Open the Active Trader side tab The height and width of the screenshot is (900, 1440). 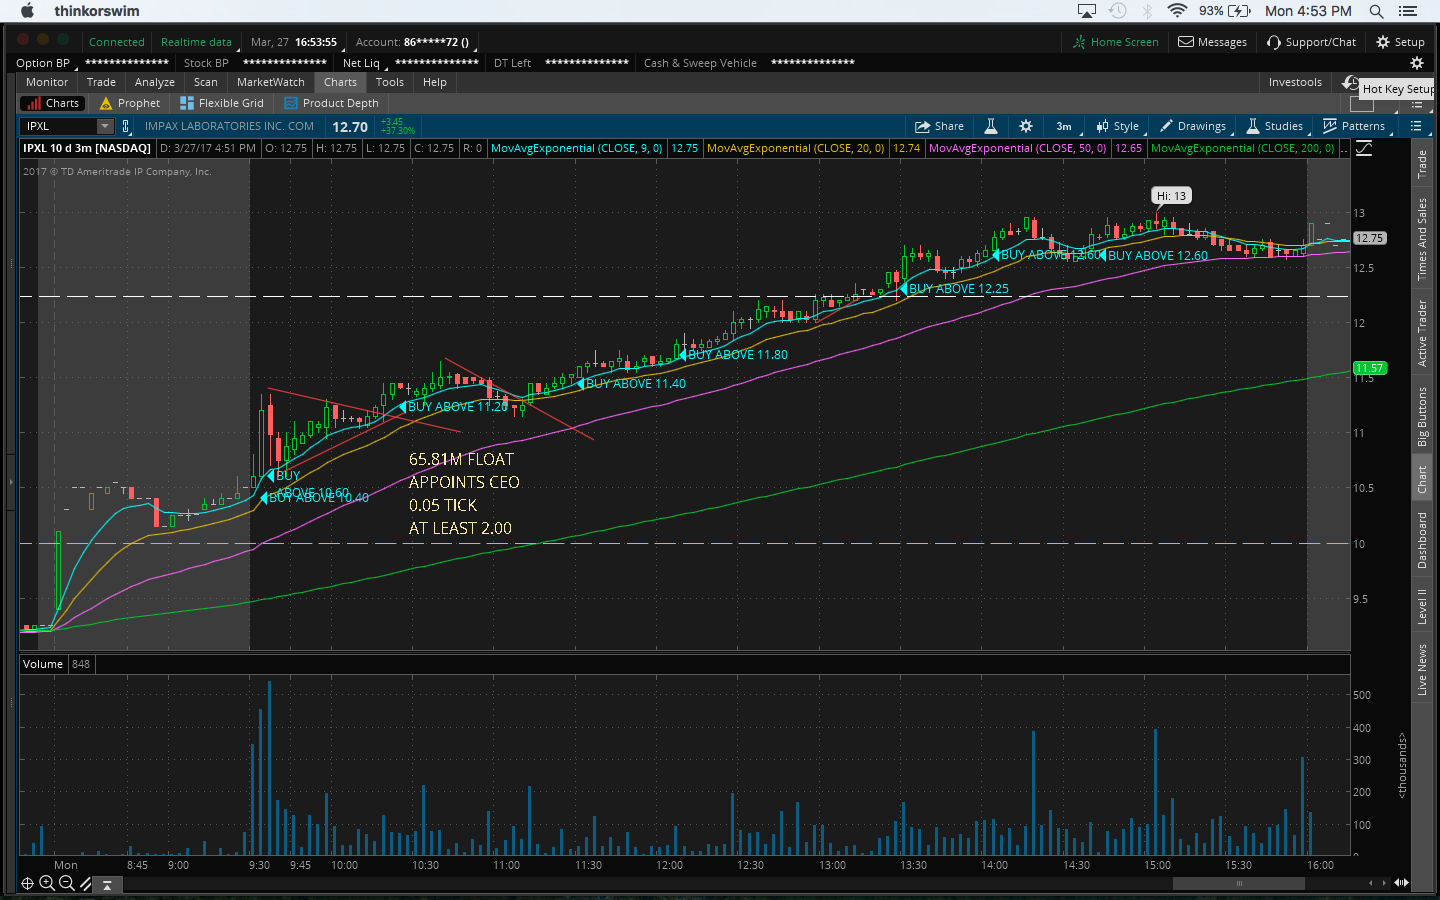tap(1422, 333)
